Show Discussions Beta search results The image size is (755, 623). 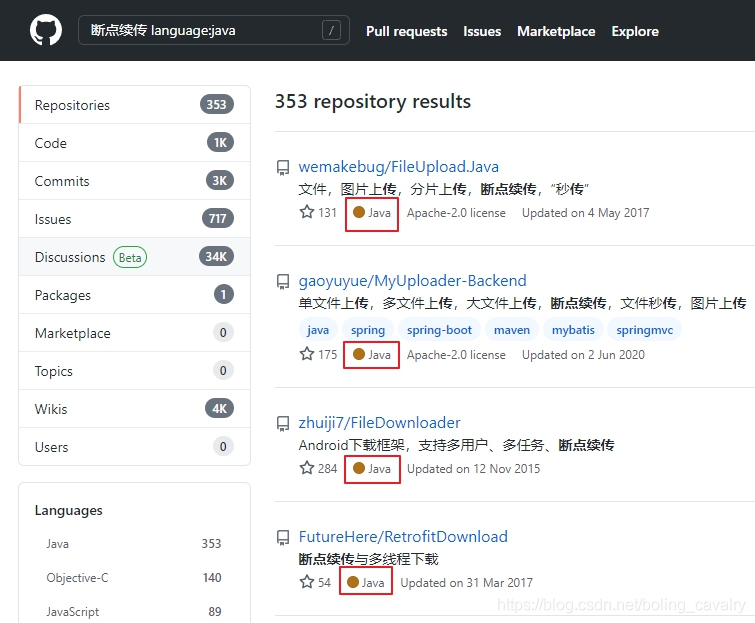(x=134, y=257)
